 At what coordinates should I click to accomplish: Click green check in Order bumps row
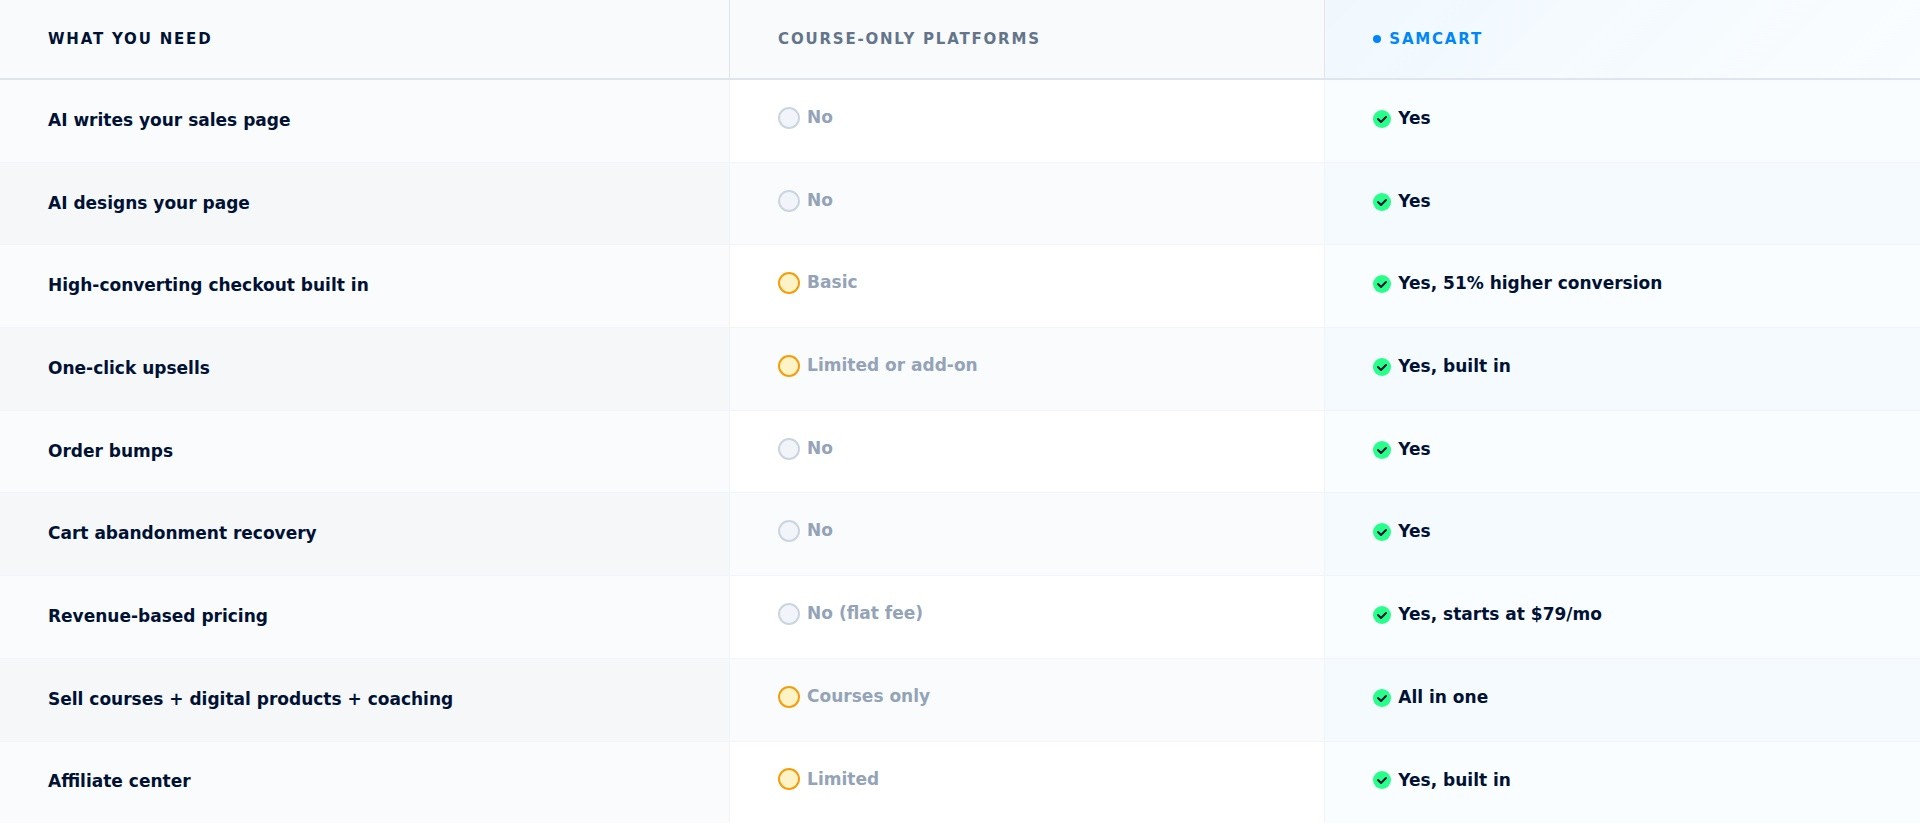1382,450
